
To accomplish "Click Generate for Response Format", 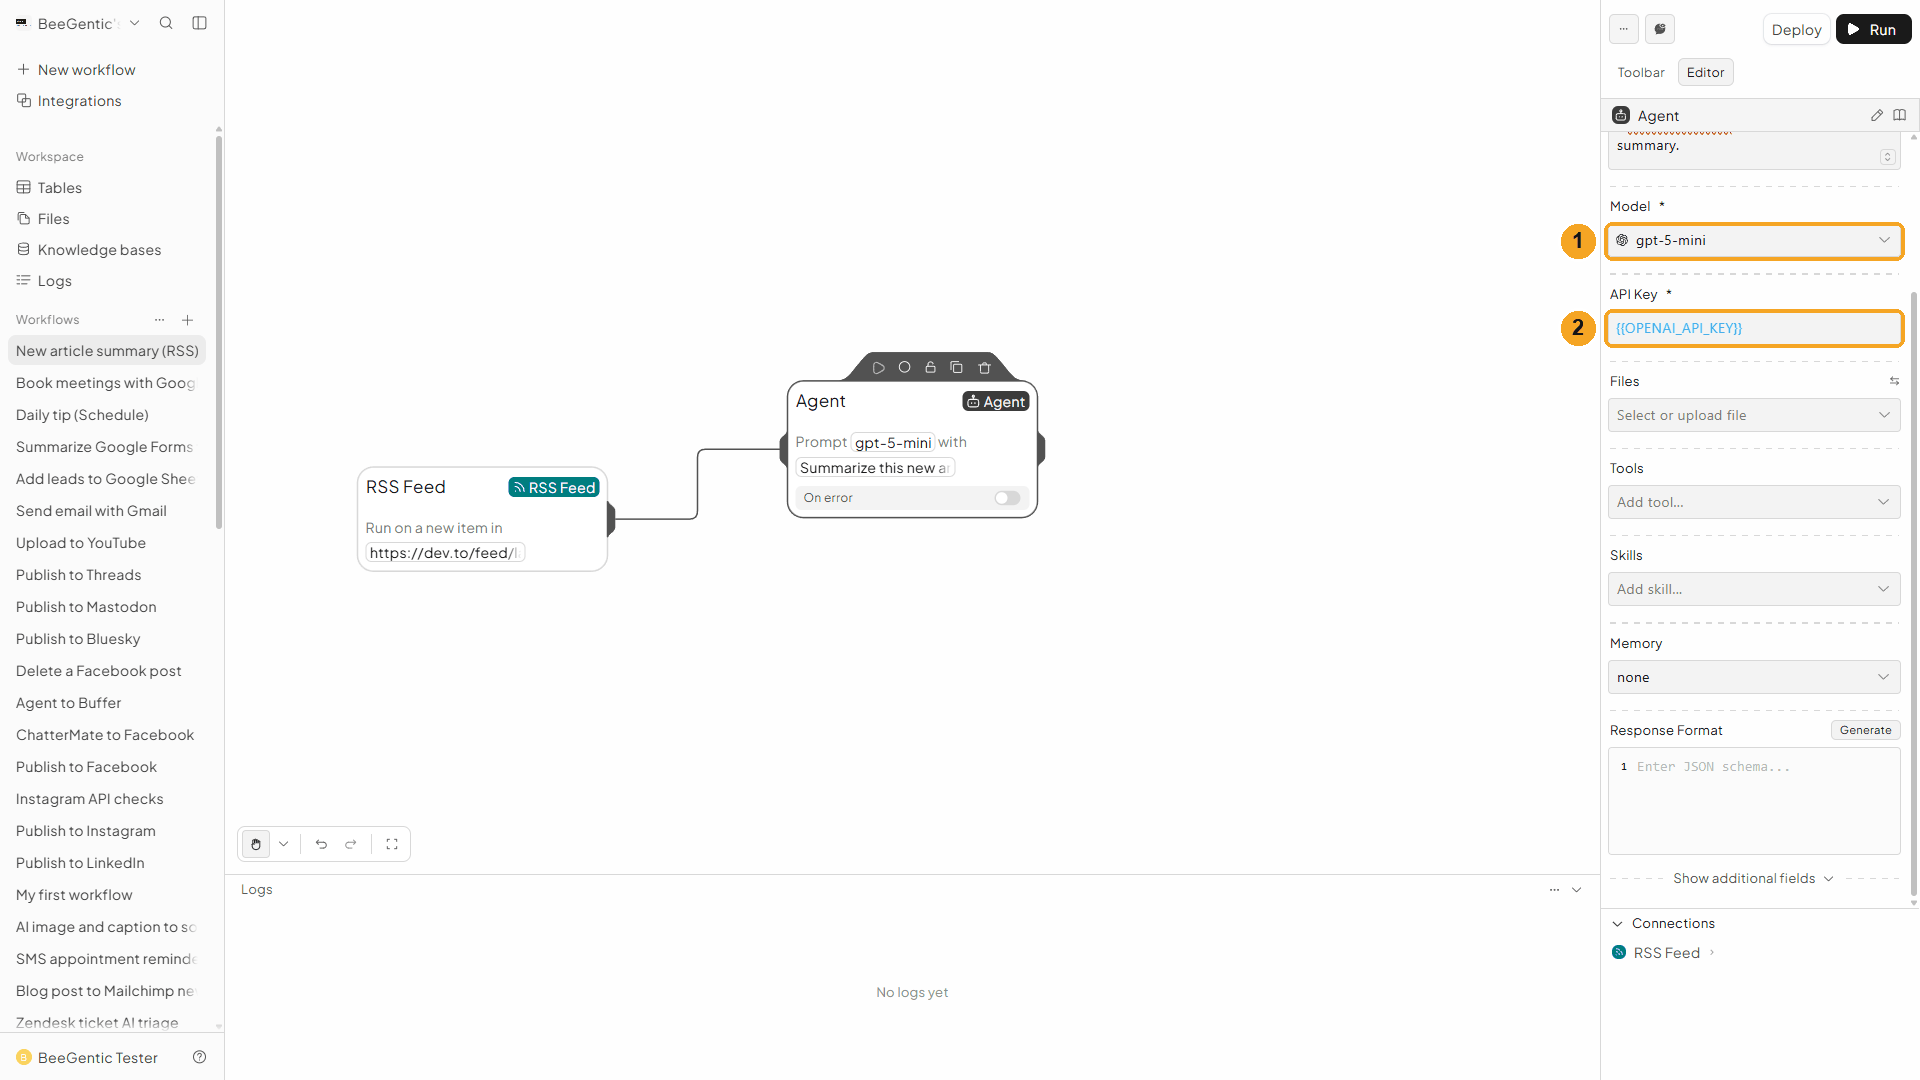I will click(1865, 731).
